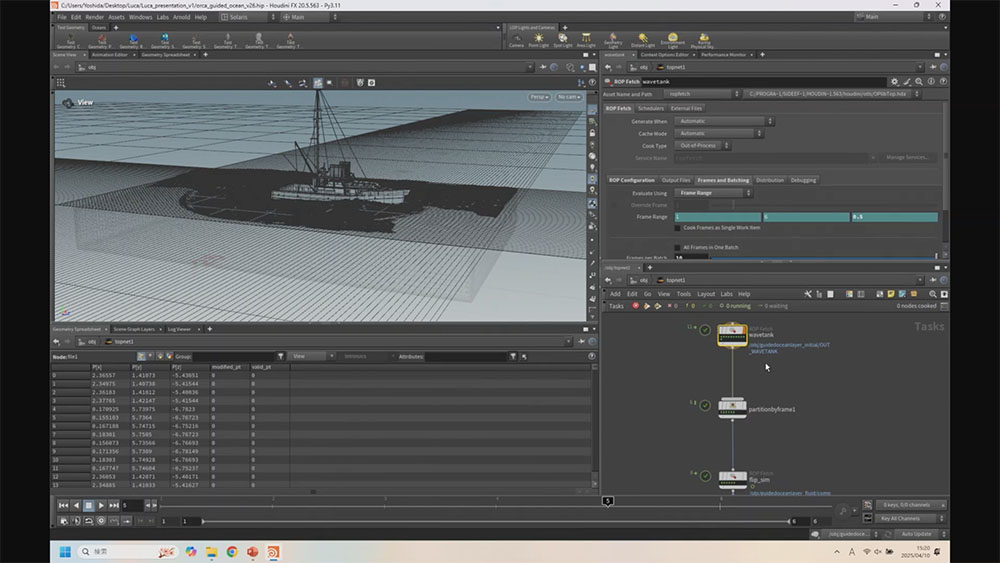Click the playback range slider bar

pyautogui.click(x=496, y=522)
